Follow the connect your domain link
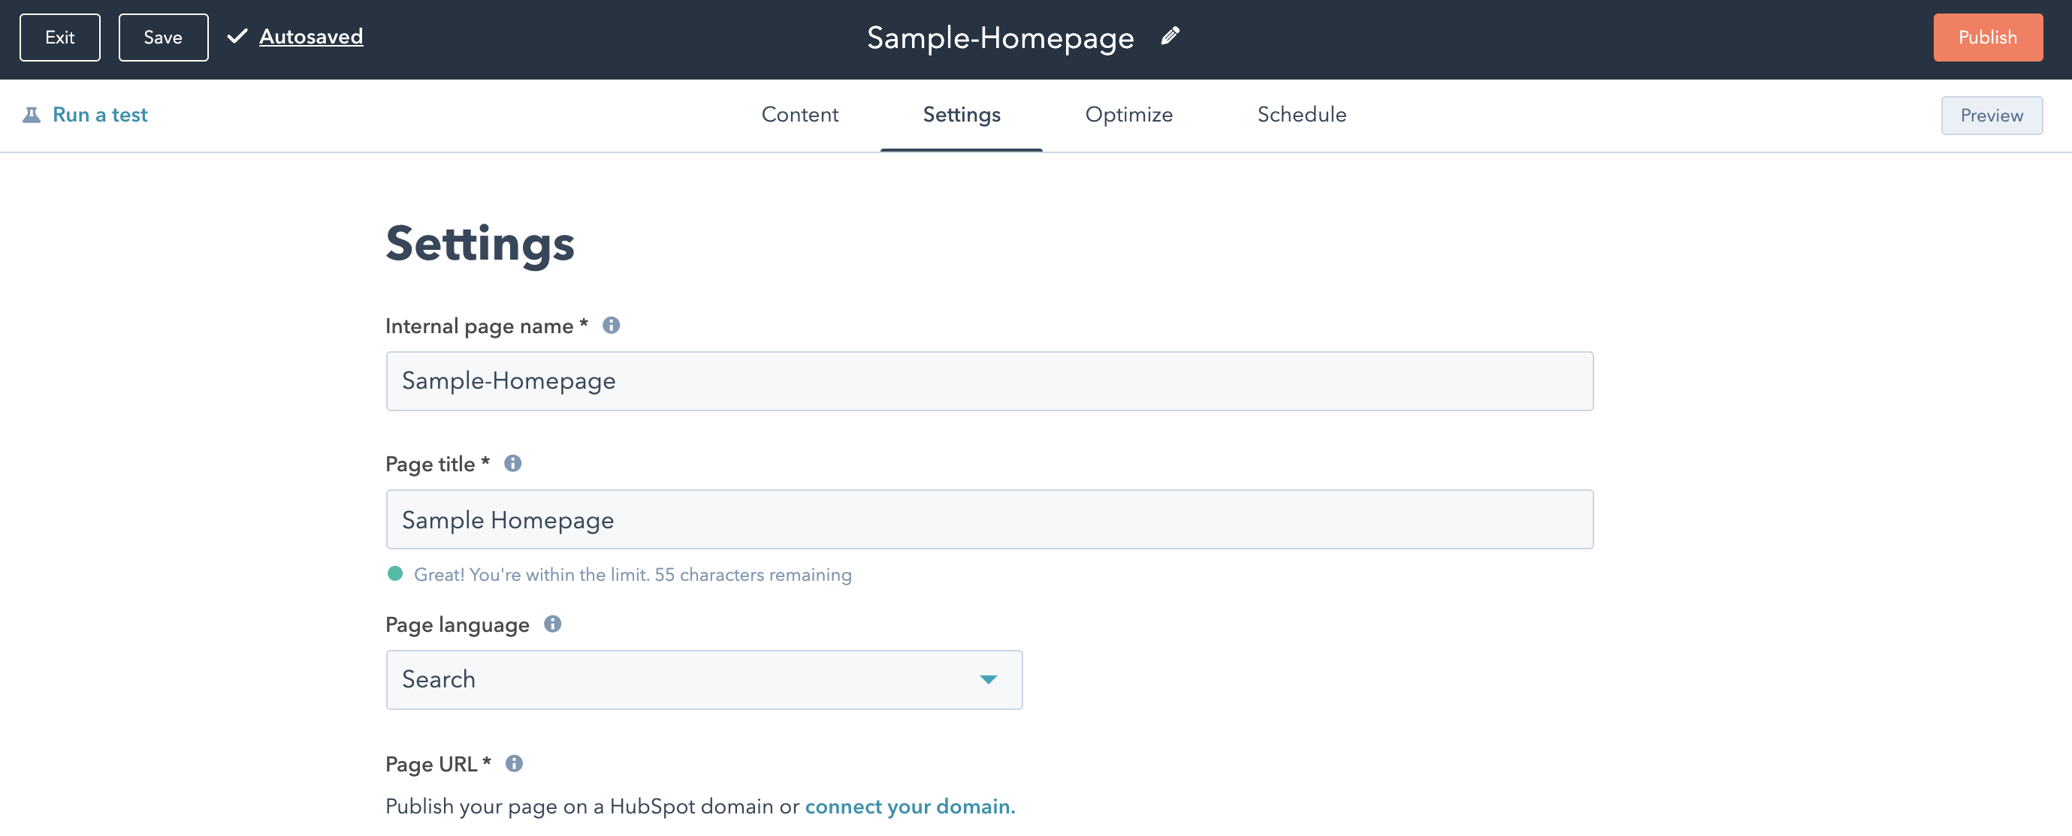The height and width of the screenshot is (836, 2072). click(910, 807)
